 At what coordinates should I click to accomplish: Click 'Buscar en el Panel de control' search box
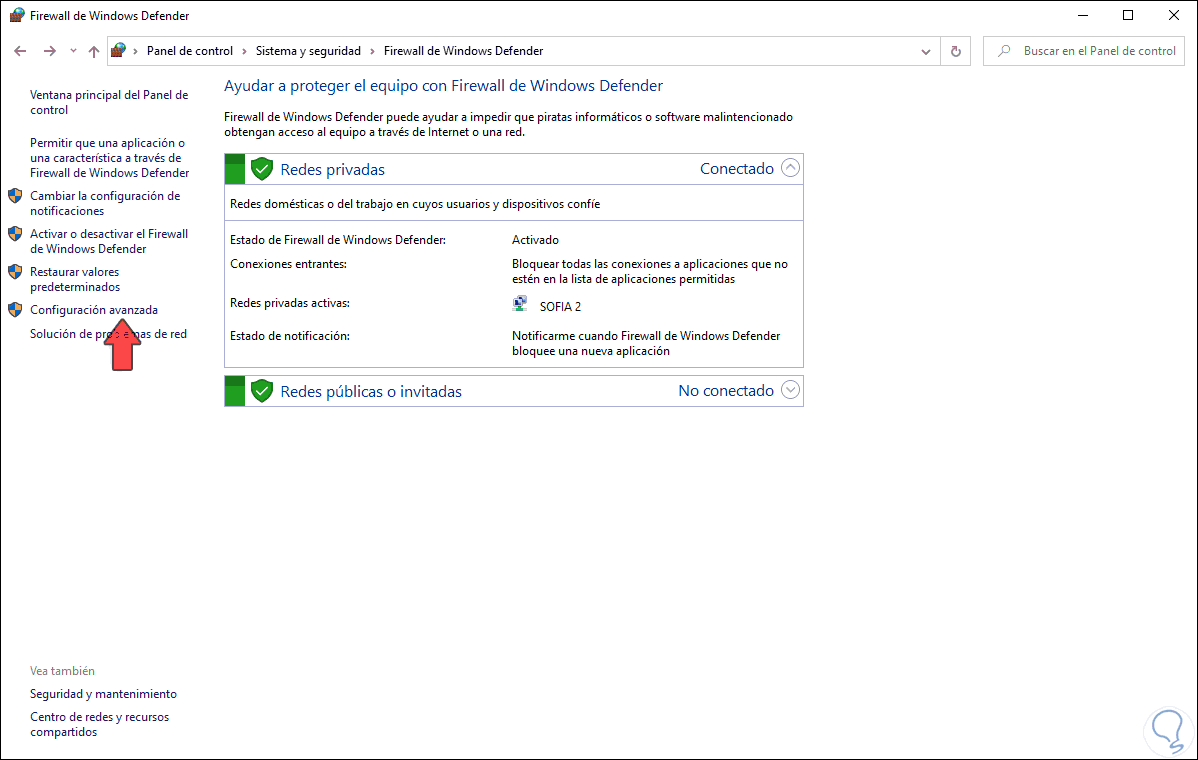point(1083,51)
